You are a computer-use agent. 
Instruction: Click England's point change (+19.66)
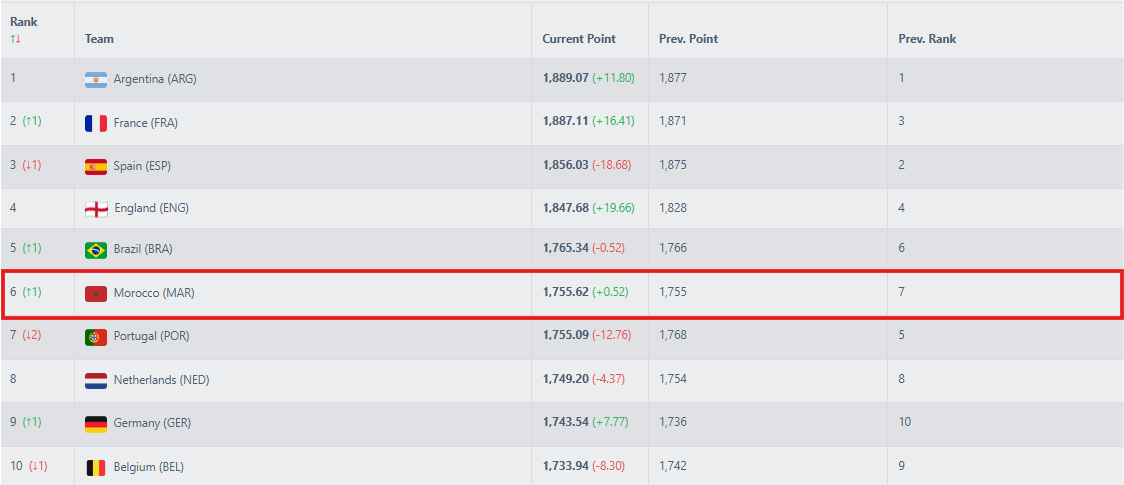click(x=613, y=208)
